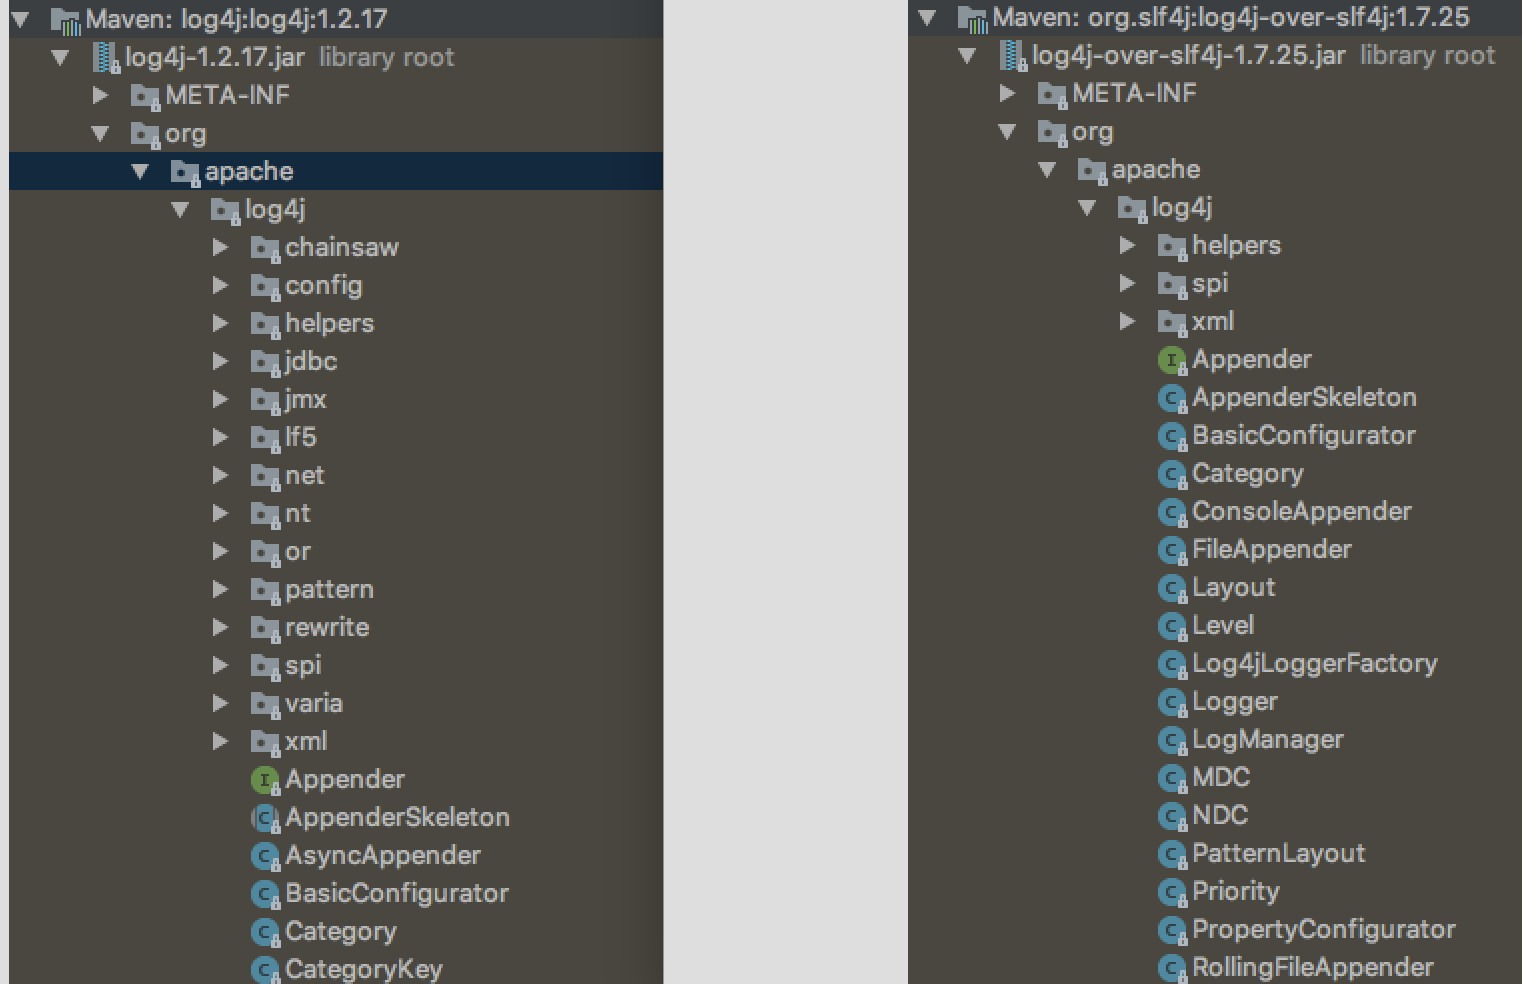Screen dimensions: 1522x984
Task: Expand the rewrite package arrow
Action: click(x=220, y=627)
